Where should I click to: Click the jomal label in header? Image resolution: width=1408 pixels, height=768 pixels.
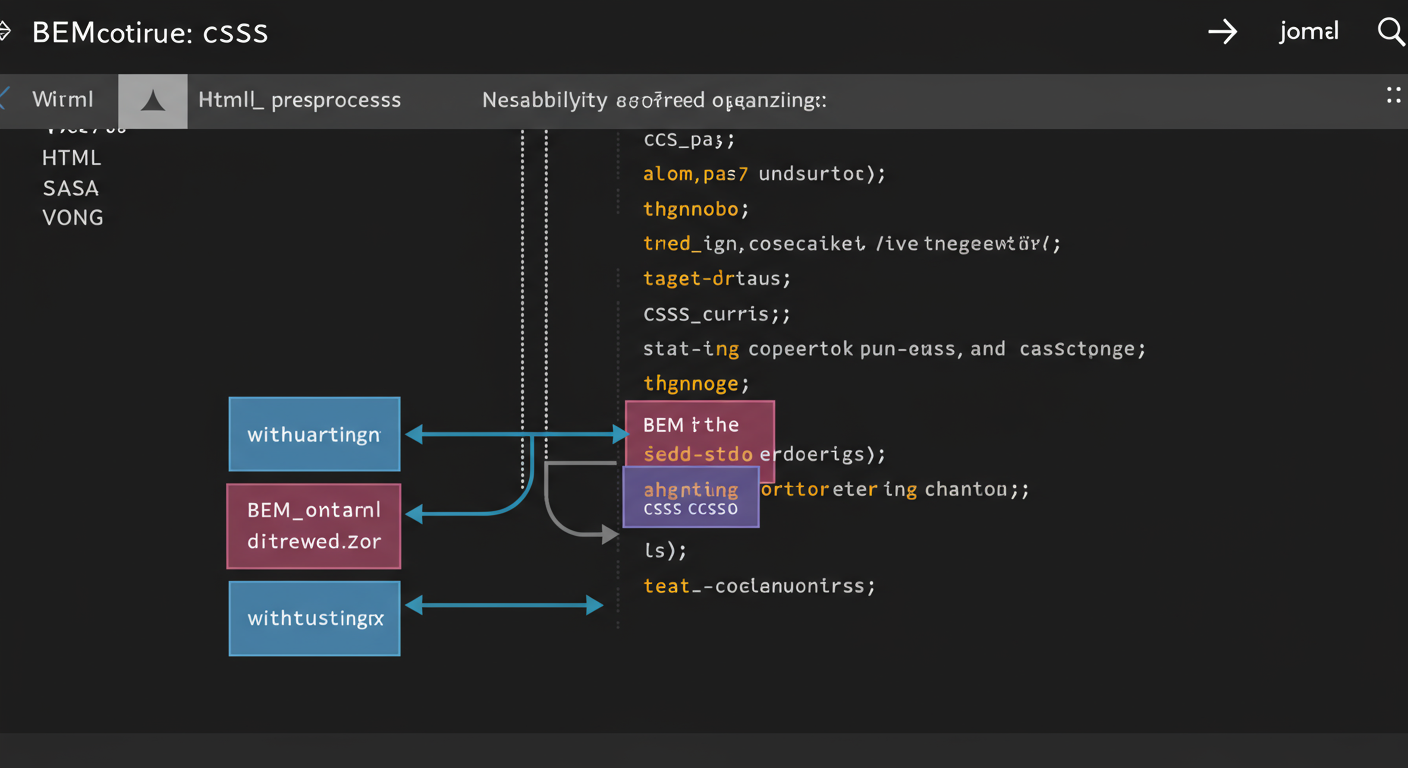point(1308,32)
